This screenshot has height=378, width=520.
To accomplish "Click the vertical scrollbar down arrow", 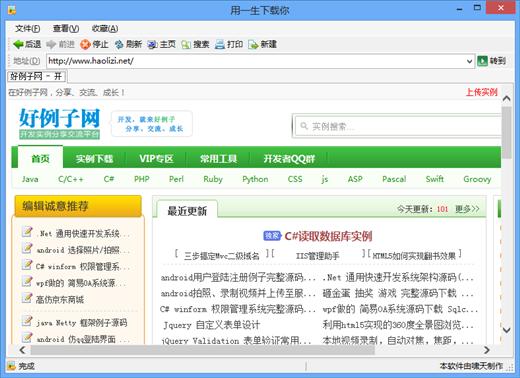I will point(507,330).
